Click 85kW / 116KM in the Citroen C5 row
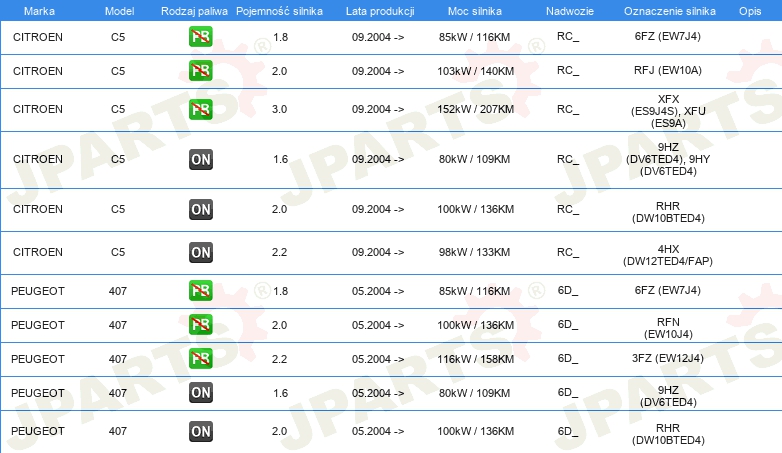Viewport: 782px width, 453px height. [x=474, y=37]
